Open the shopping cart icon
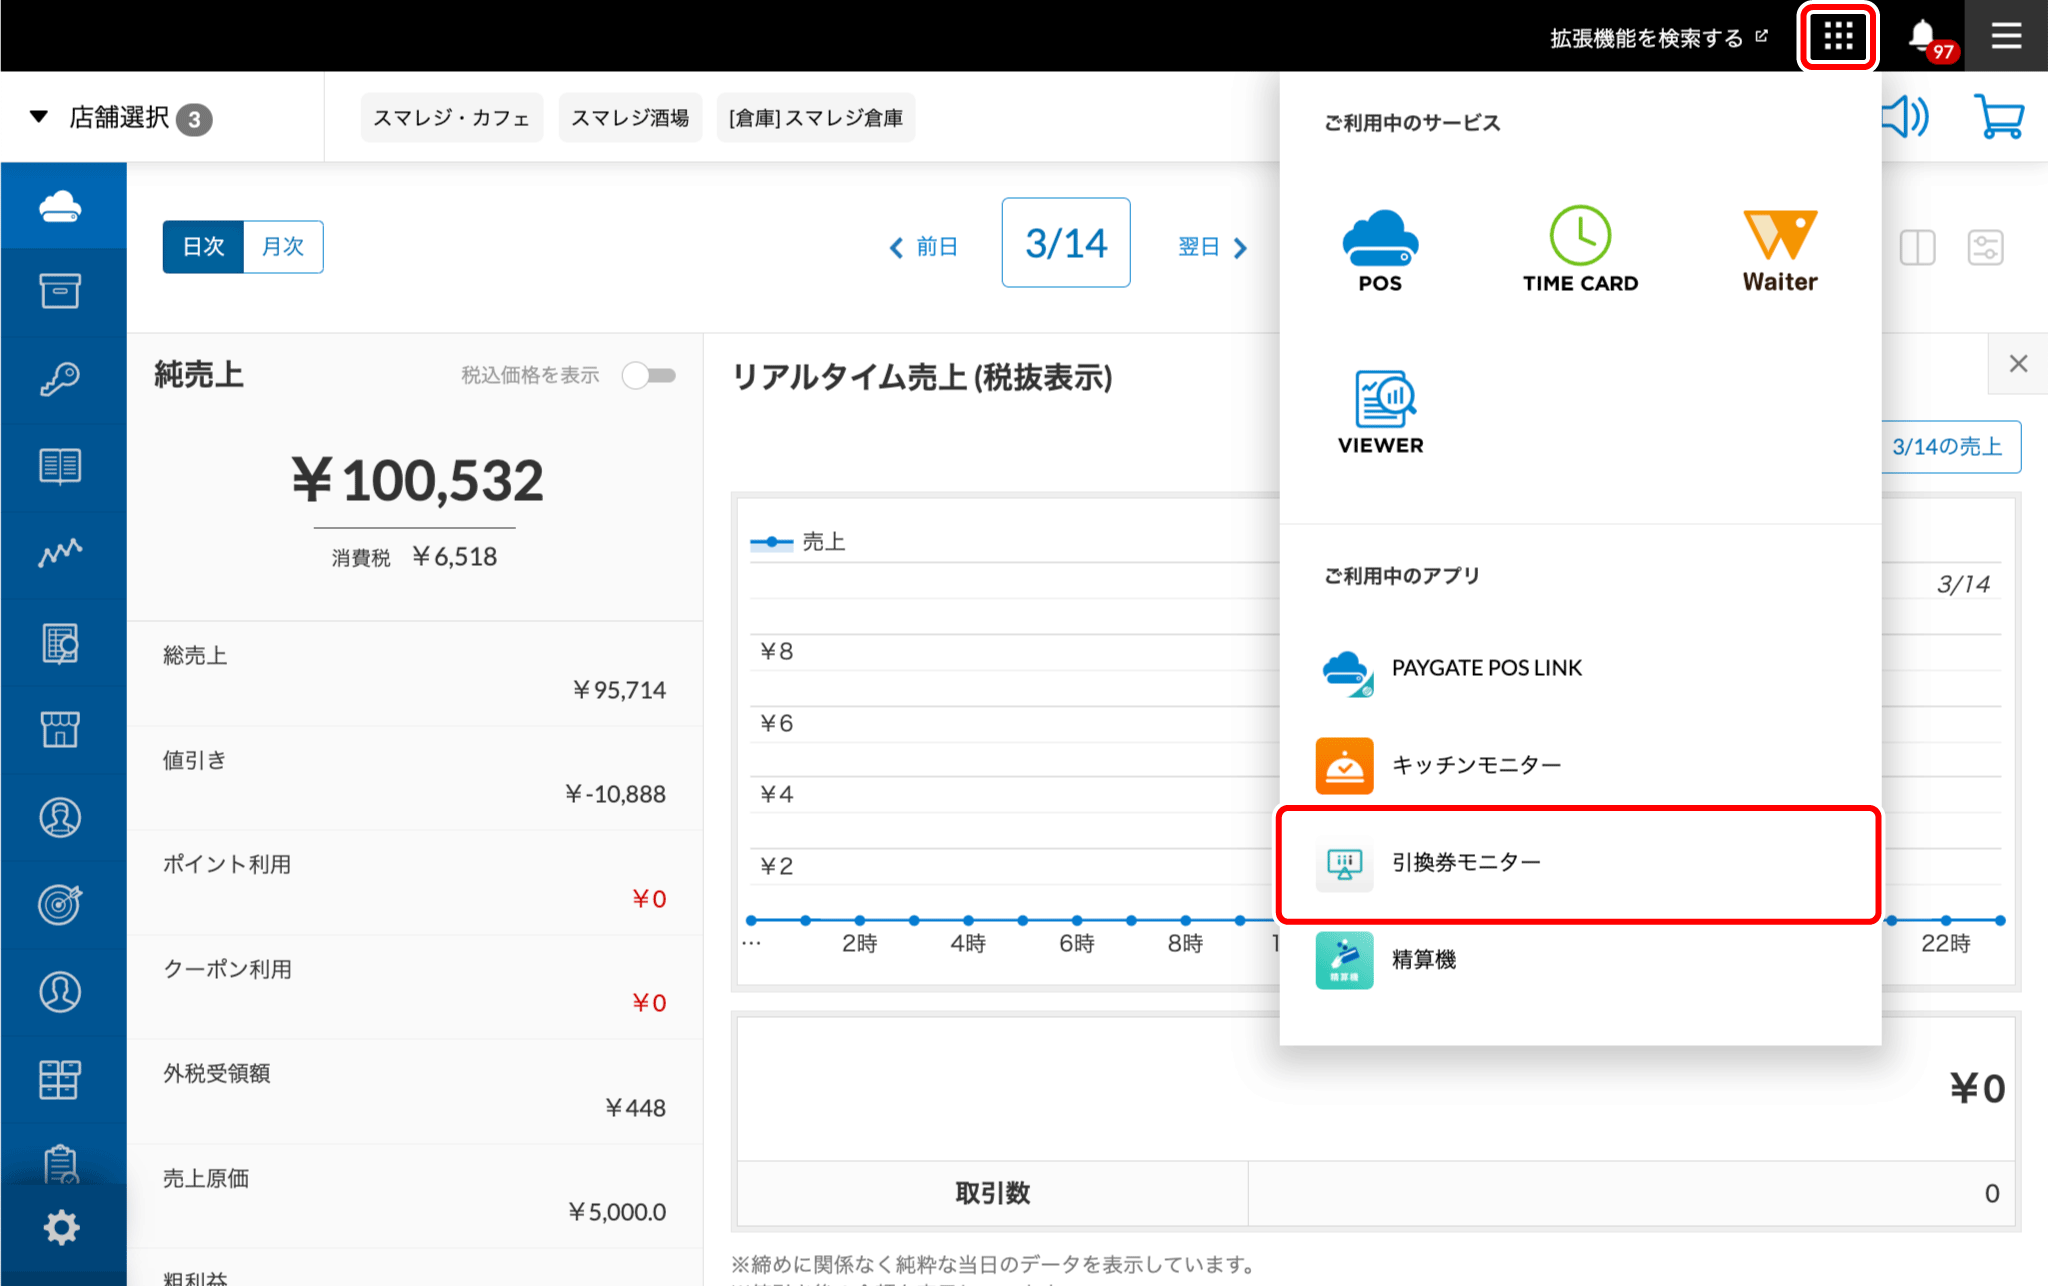This screenshot has height=1286, width=2048. coord(1998,117)
